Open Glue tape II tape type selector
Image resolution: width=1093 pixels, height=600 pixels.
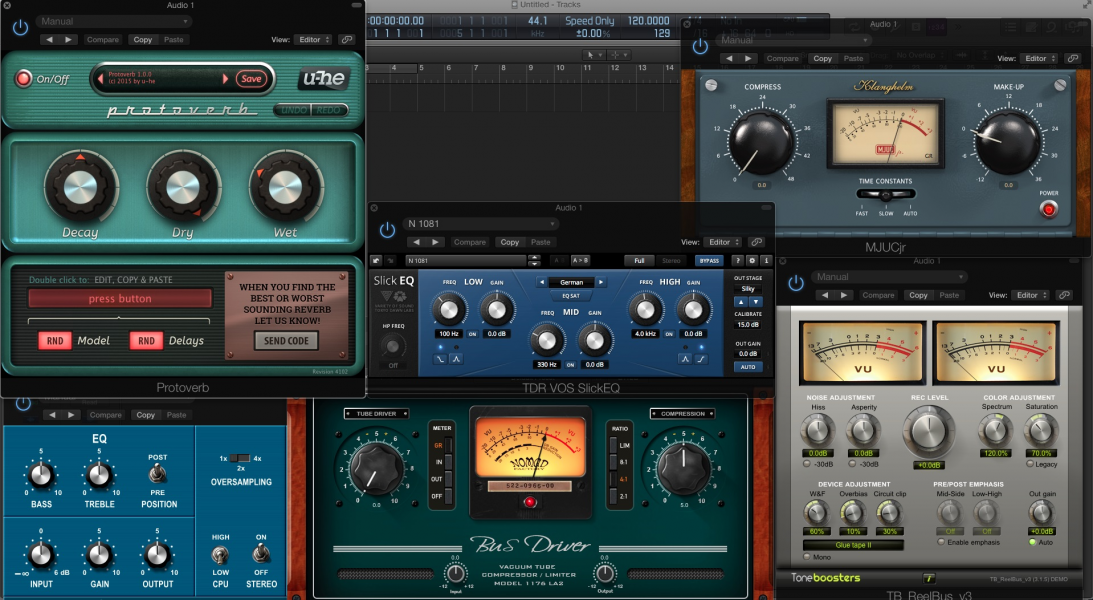coord(852,545)
